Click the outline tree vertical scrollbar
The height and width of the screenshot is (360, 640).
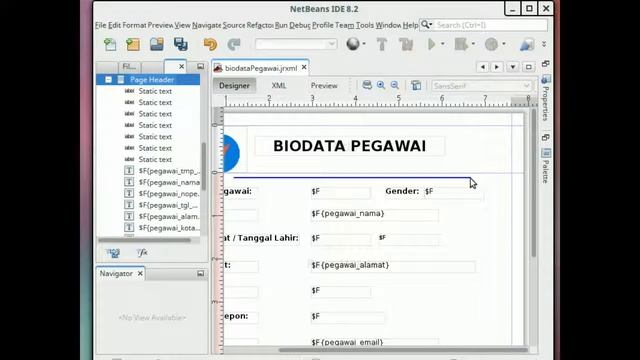(x=203, y=166)
